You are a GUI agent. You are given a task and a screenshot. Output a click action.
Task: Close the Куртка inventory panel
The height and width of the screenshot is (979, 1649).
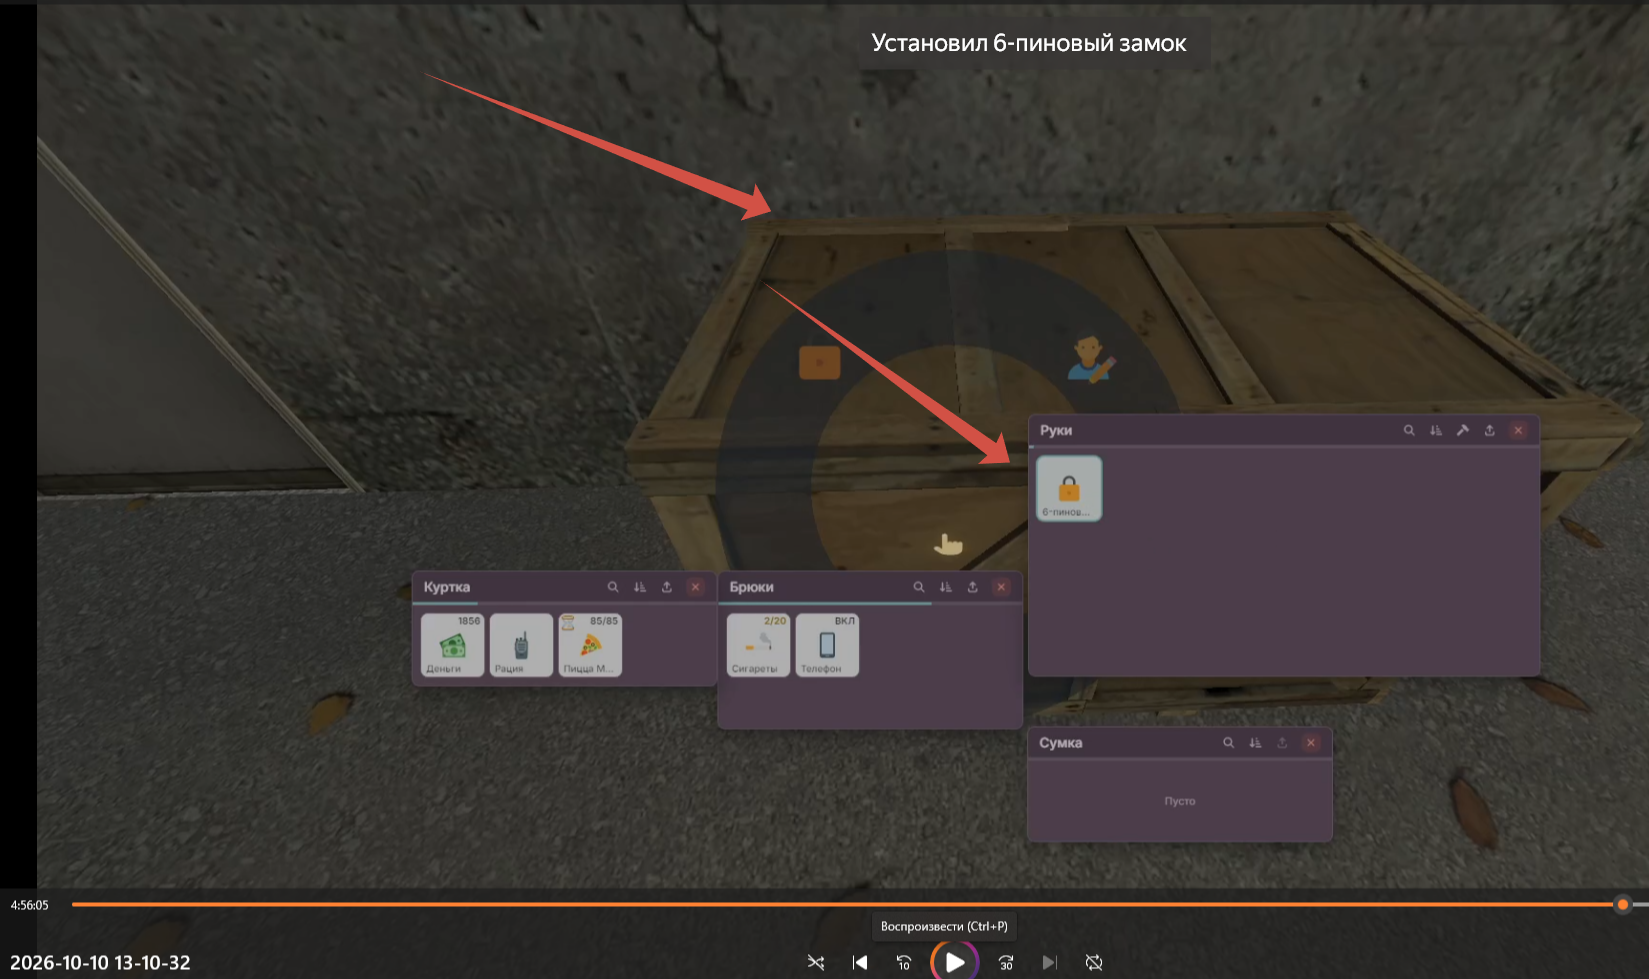point(695,587)
